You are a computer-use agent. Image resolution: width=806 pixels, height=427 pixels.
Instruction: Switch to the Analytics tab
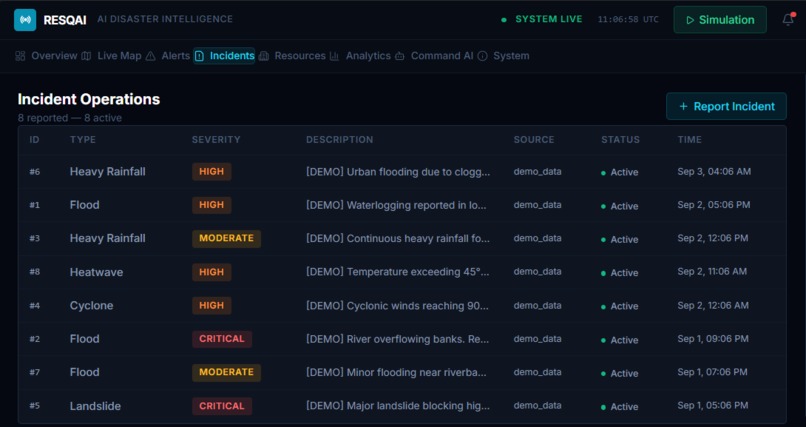pyautogui.click(x=360, y=56)
